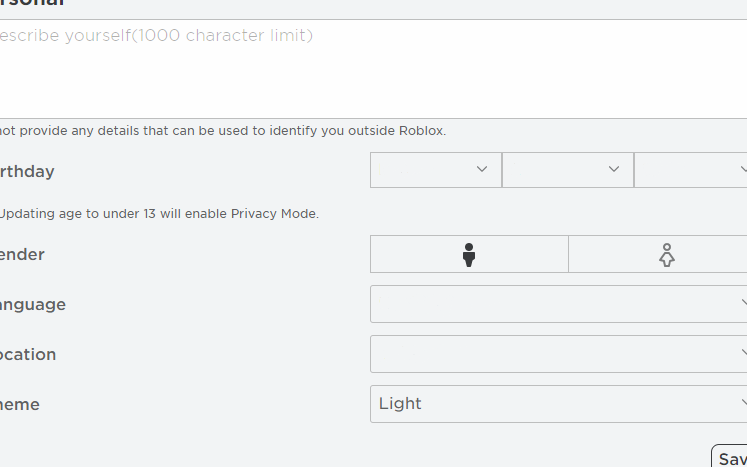Click the Location dropdown chevron arrow

click(742, 353)
